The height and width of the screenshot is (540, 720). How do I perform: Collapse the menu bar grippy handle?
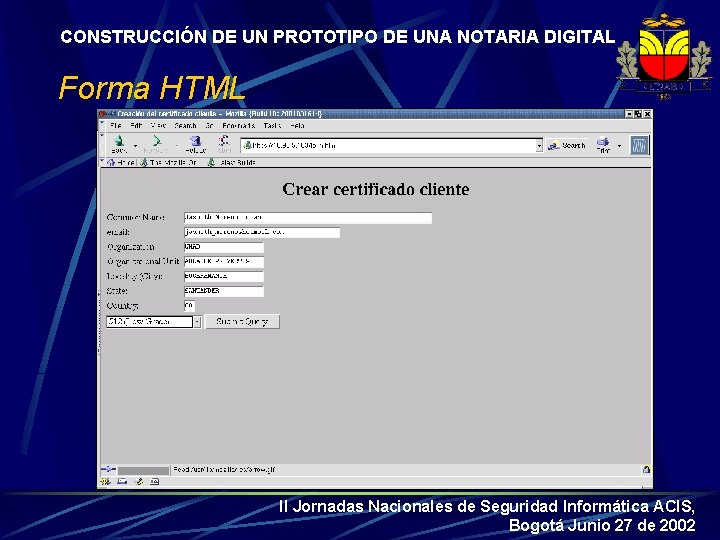point(103,125)
